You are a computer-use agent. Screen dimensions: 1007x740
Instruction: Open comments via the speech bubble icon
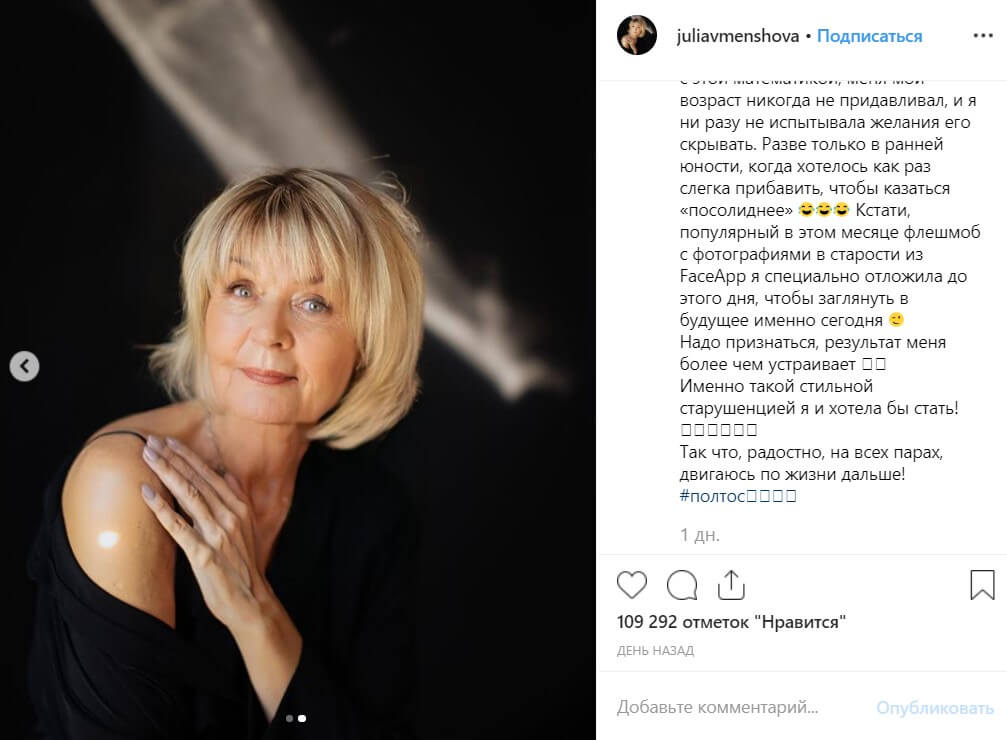coord(682,585)
